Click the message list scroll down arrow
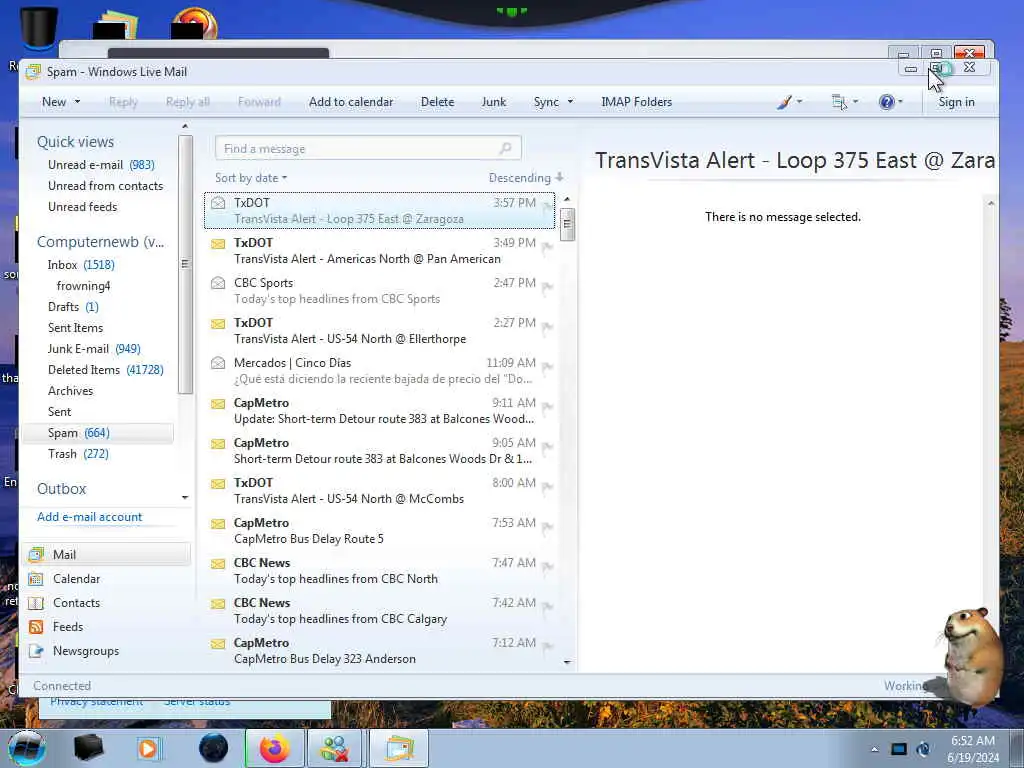The width and height of the screenshot is (1024, 768). tap(567, 662)
